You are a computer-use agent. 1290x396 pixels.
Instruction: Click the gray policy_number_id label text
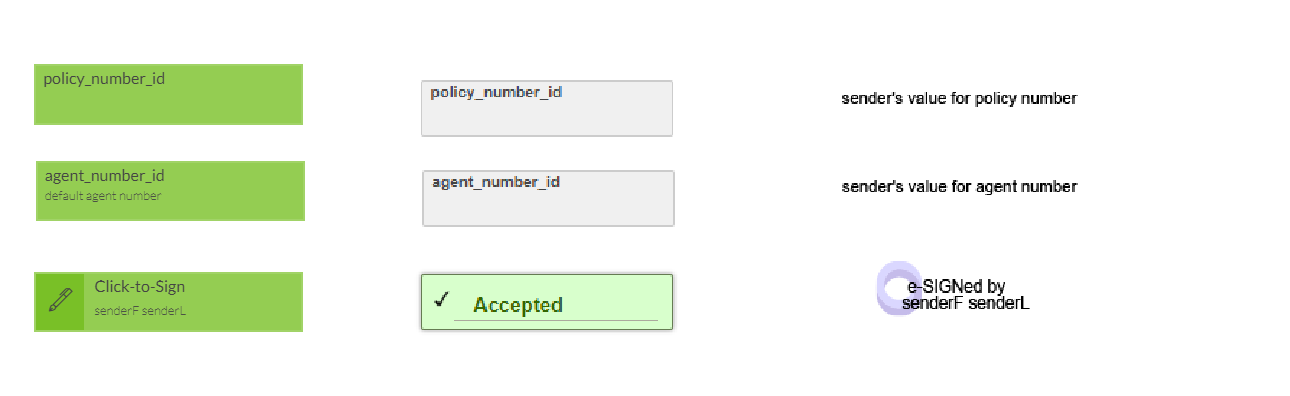[x=496, y=92]
